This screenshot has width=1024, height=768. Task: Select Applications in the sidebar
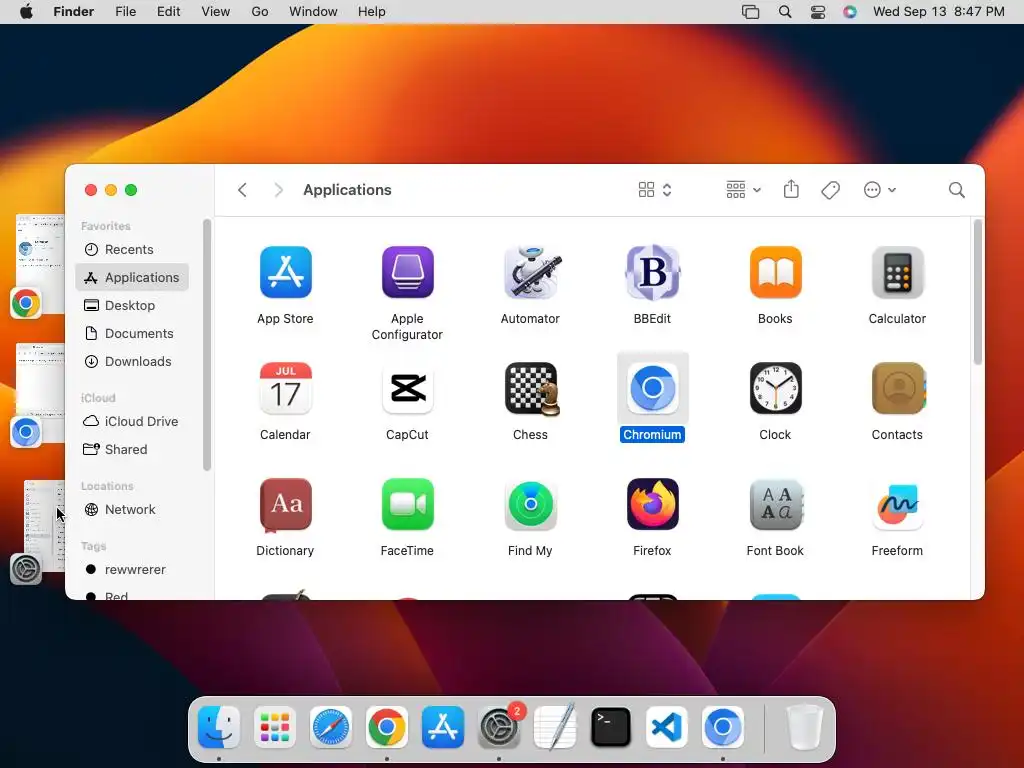[132, 278]
